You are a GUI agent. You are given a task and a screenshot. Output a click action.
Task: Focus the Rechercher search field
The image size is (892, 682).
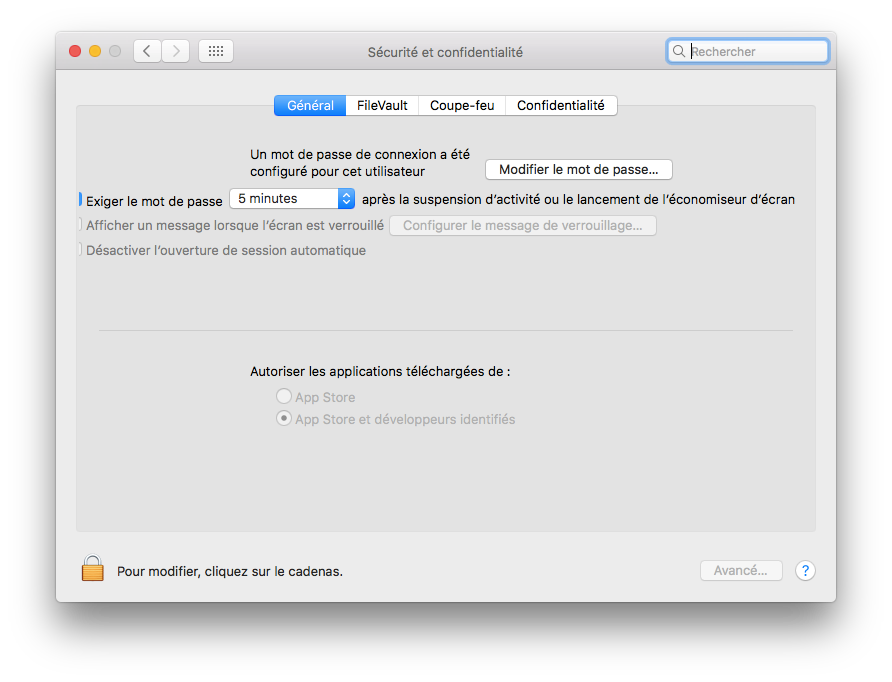coord(748,51)
